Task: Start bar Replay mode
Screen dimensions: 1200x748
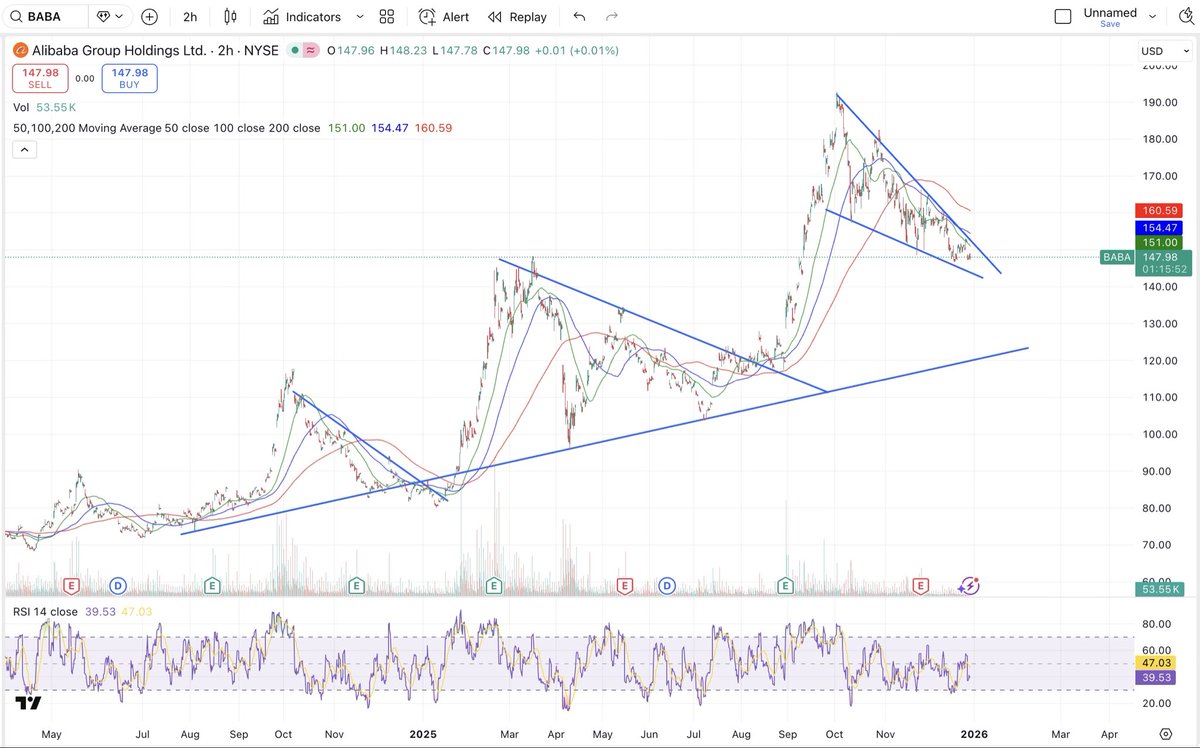Action: coord(517,17)
